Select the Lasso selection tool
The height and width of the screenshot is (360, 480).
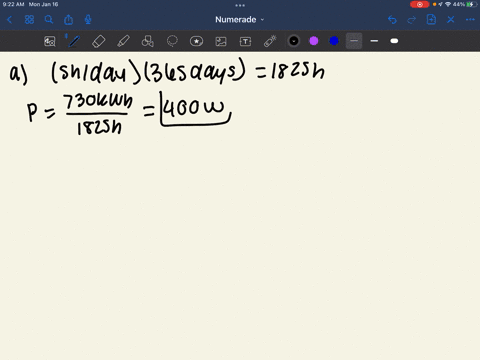(172, 41)
